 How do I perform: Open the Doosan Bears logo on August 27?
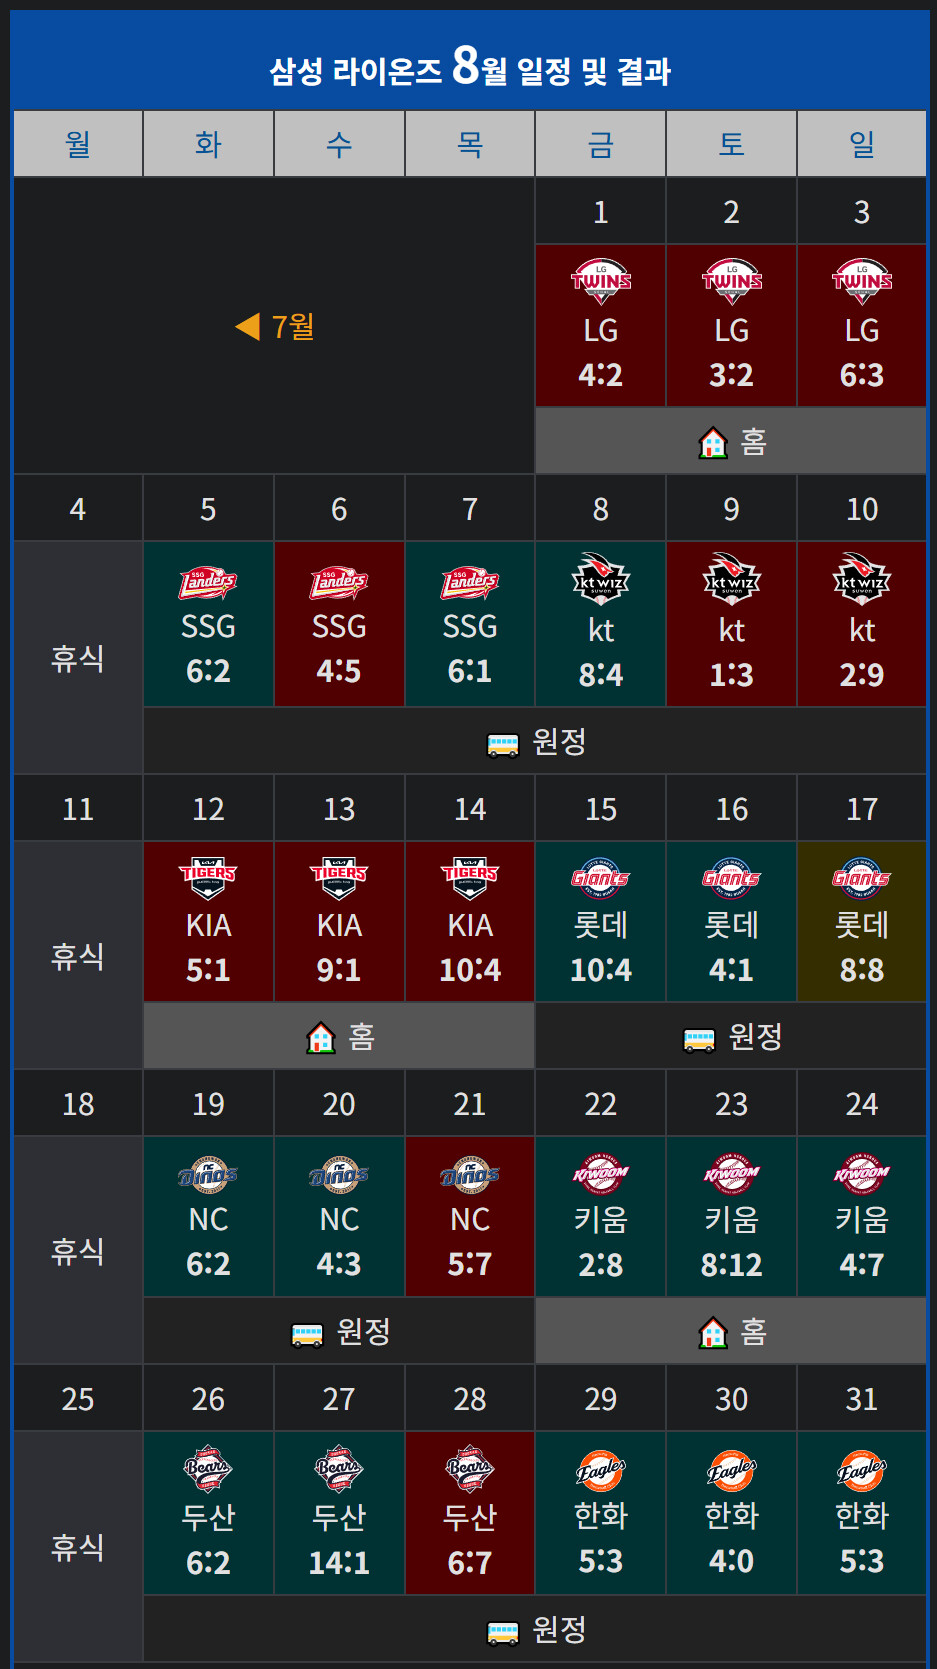pos(339,1468)
